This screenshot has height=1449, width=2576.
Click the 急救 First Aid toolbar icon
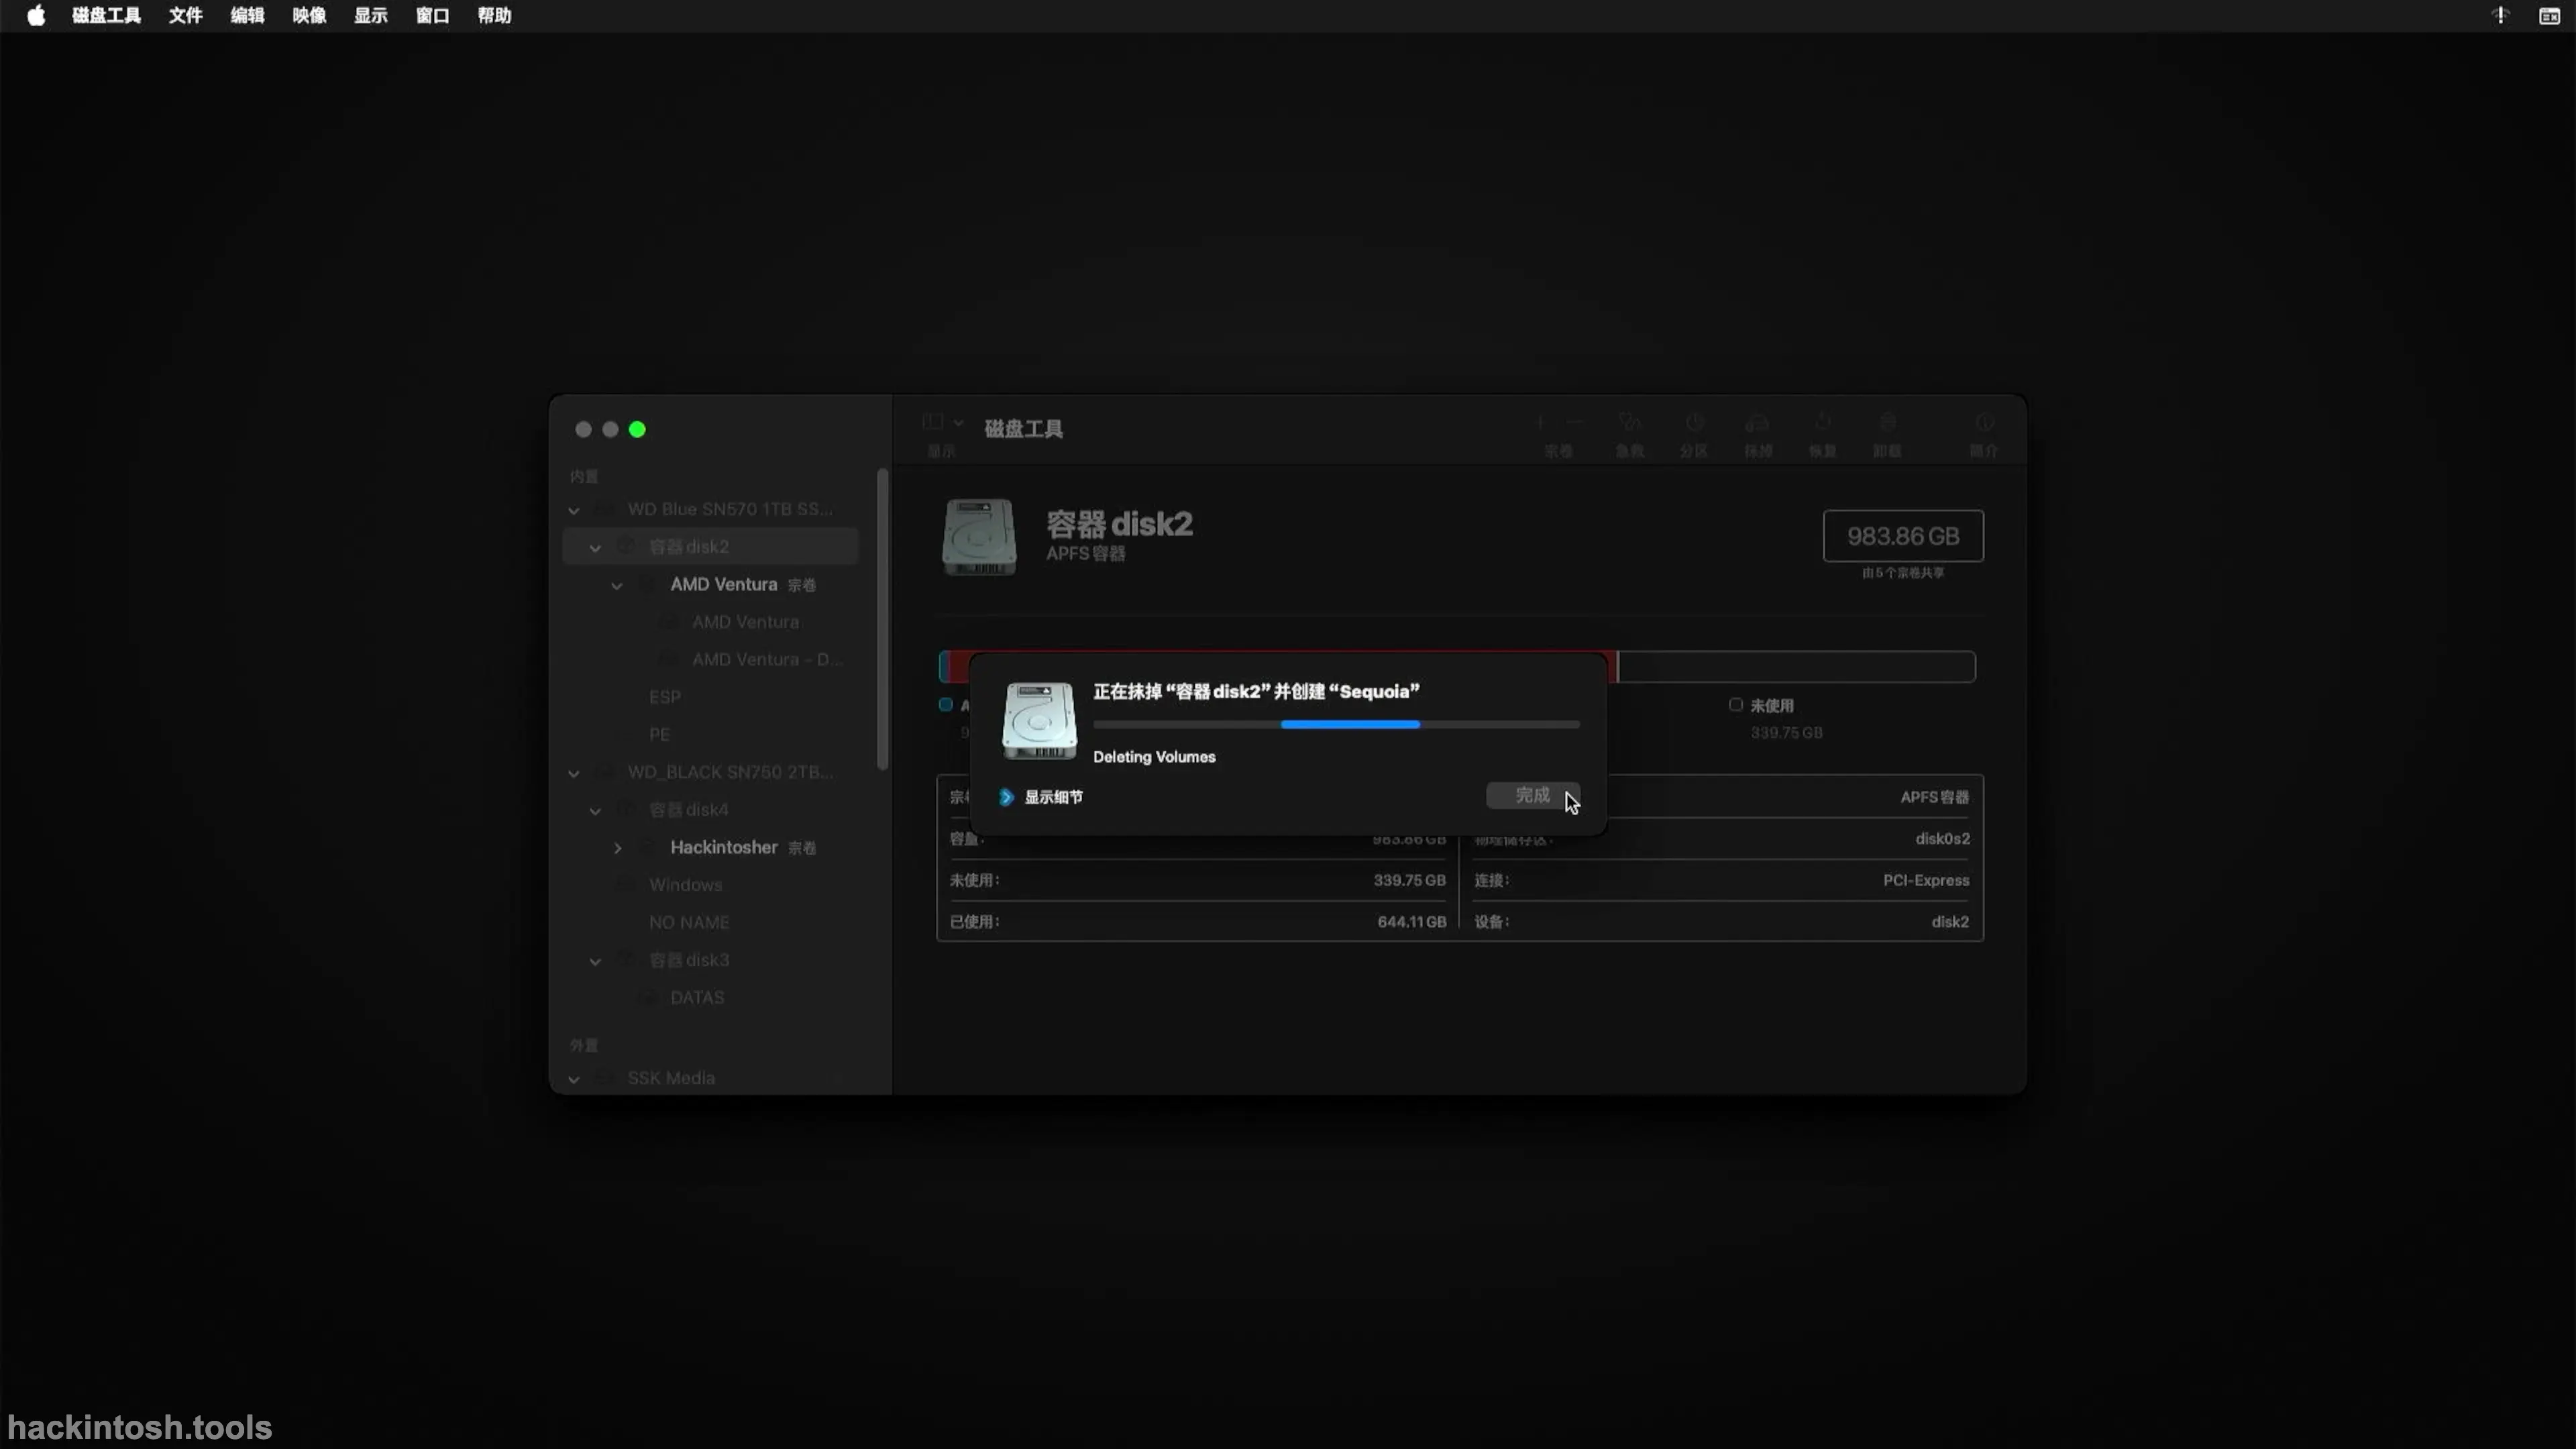coord(1629,422)
